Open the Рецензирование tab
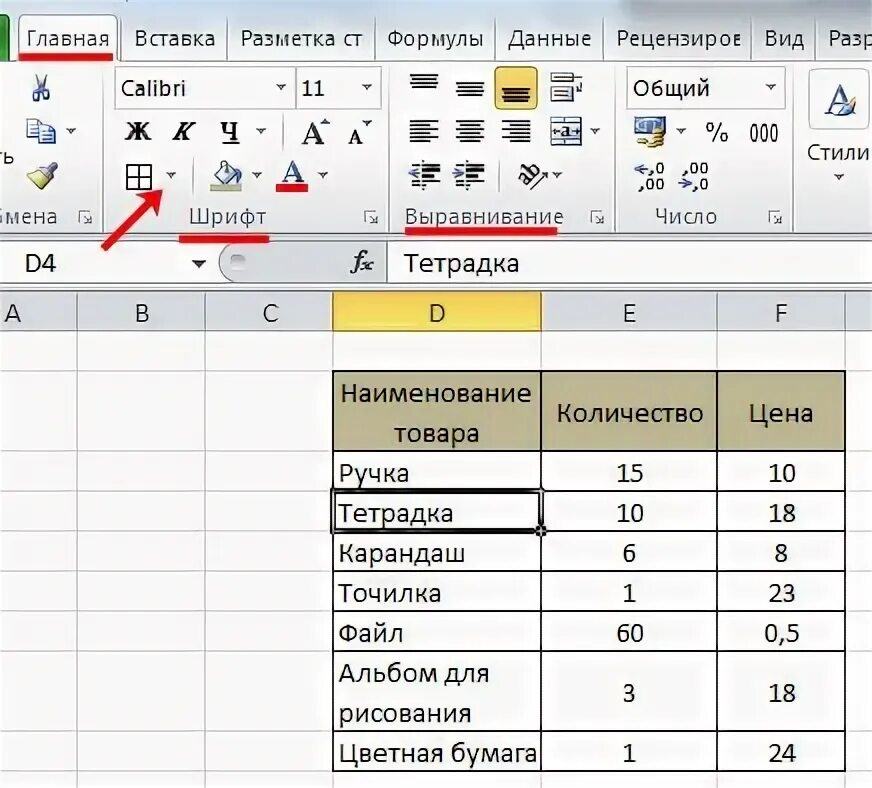Viewport: 872px width, 788px height. click(678, 38)
